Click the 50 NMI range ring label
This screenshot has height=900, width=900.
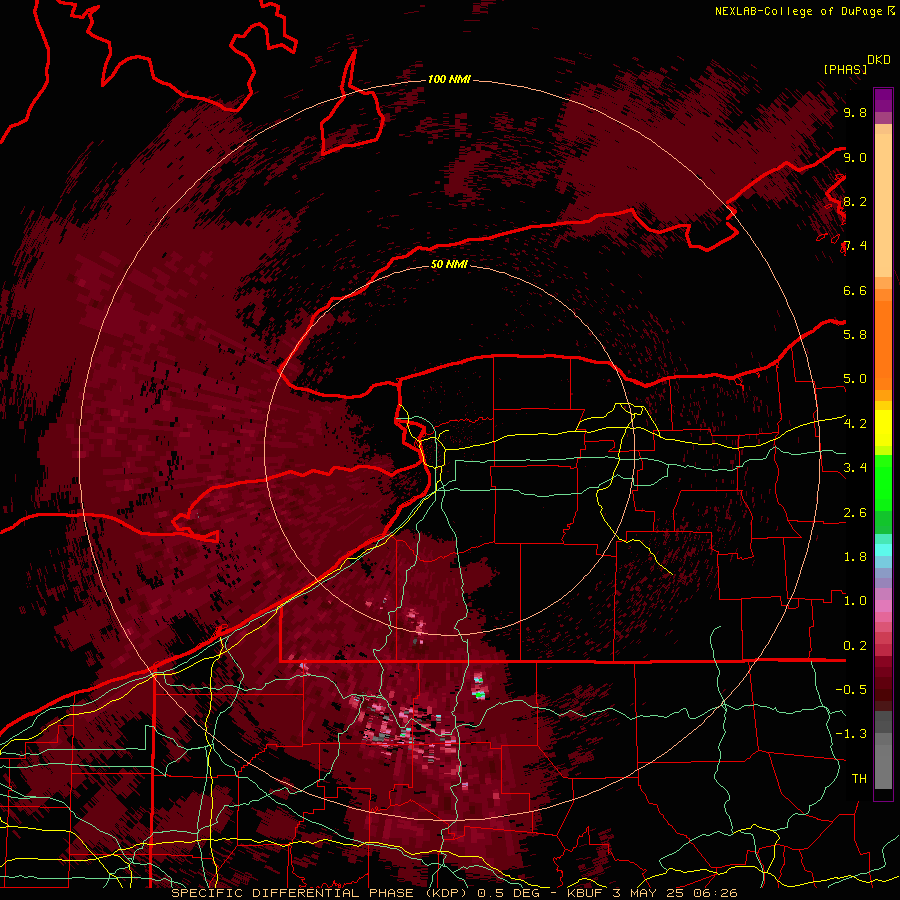(449, 264)
